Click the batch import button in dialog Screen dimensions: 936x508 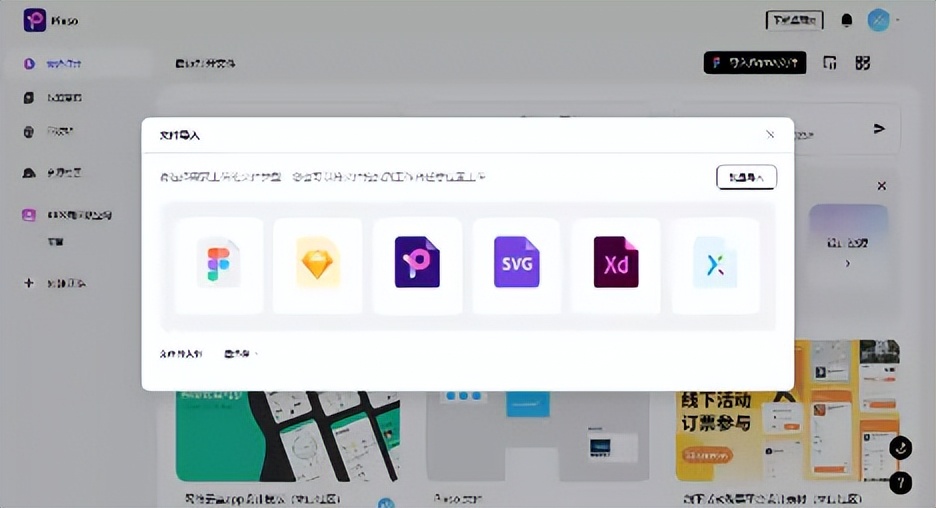pos(746,177)
